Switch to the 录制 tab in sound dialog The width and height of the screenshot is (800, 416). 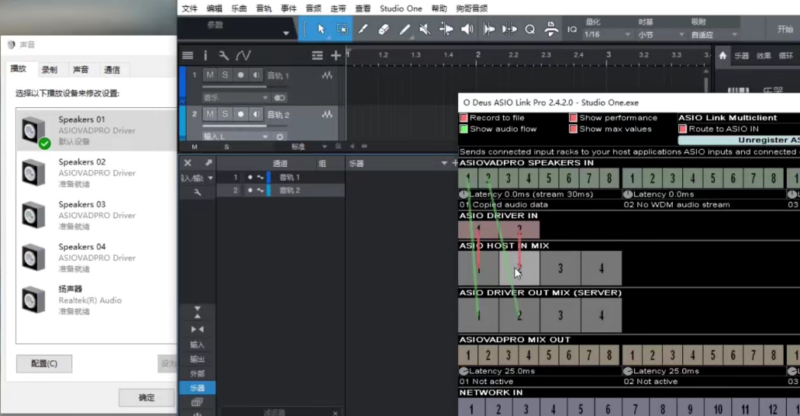pyautogui.click(x=49, y=70)
